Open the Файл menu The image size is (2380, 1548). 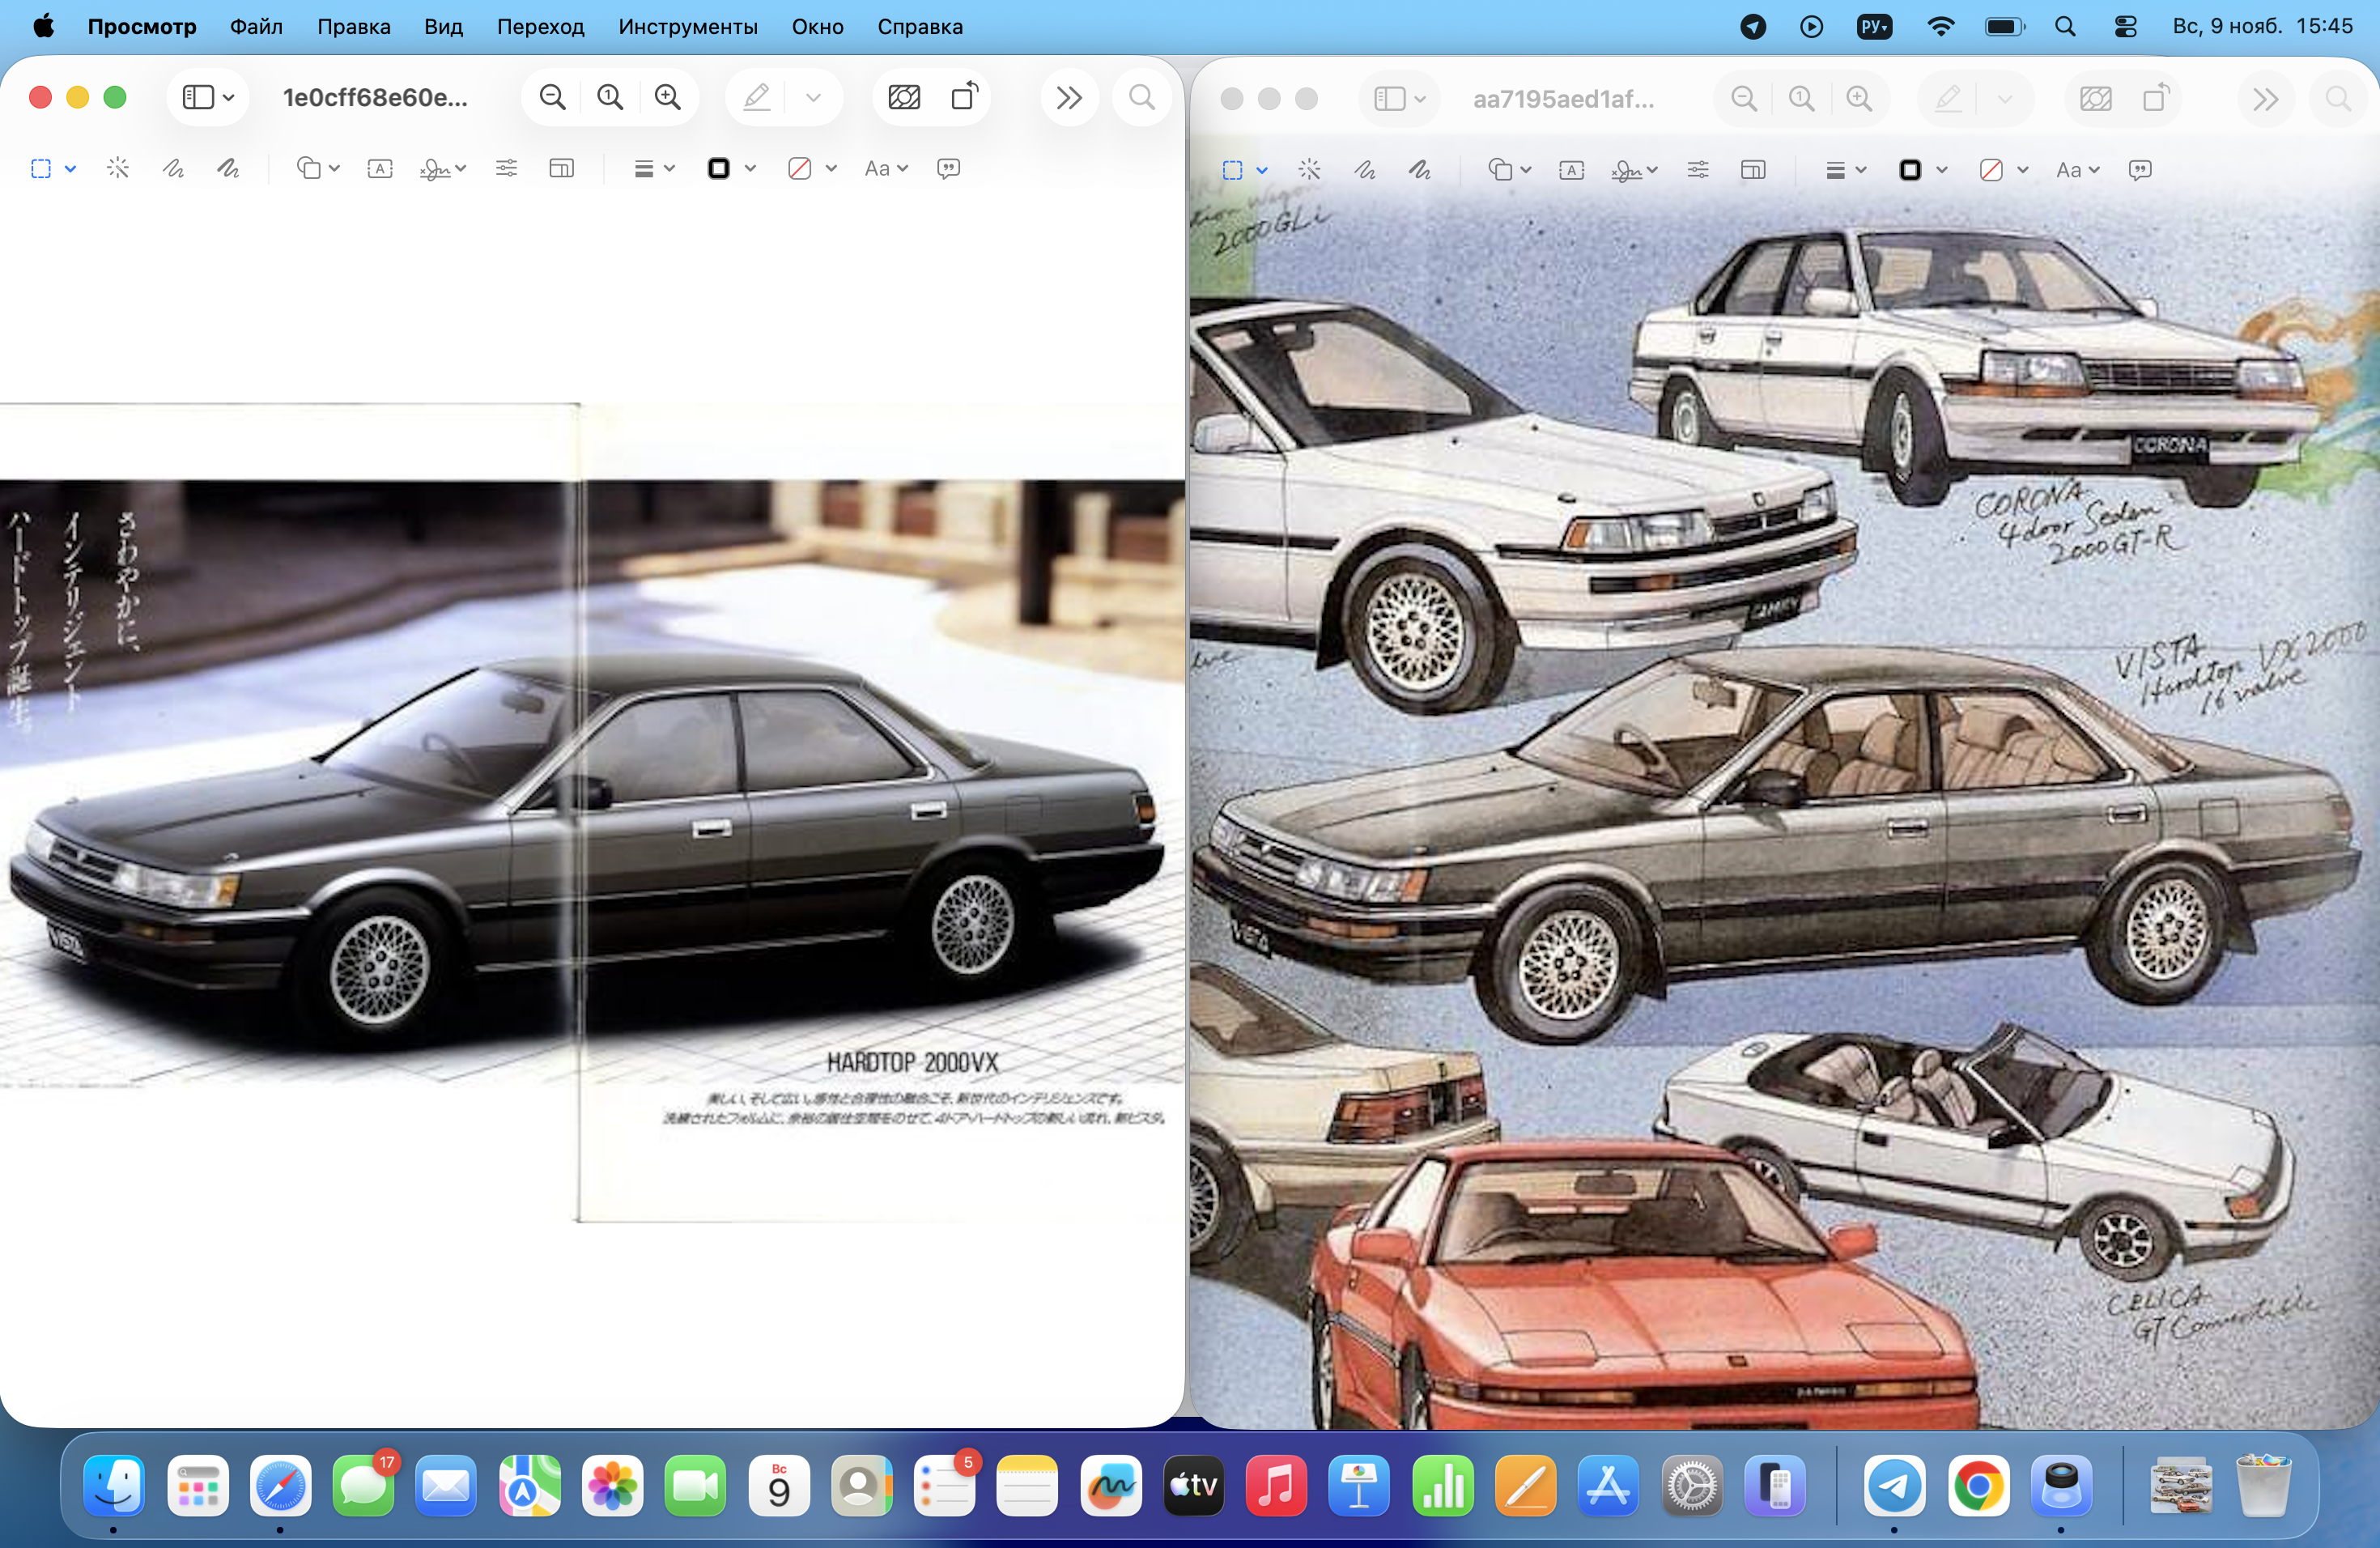point(256,27)
